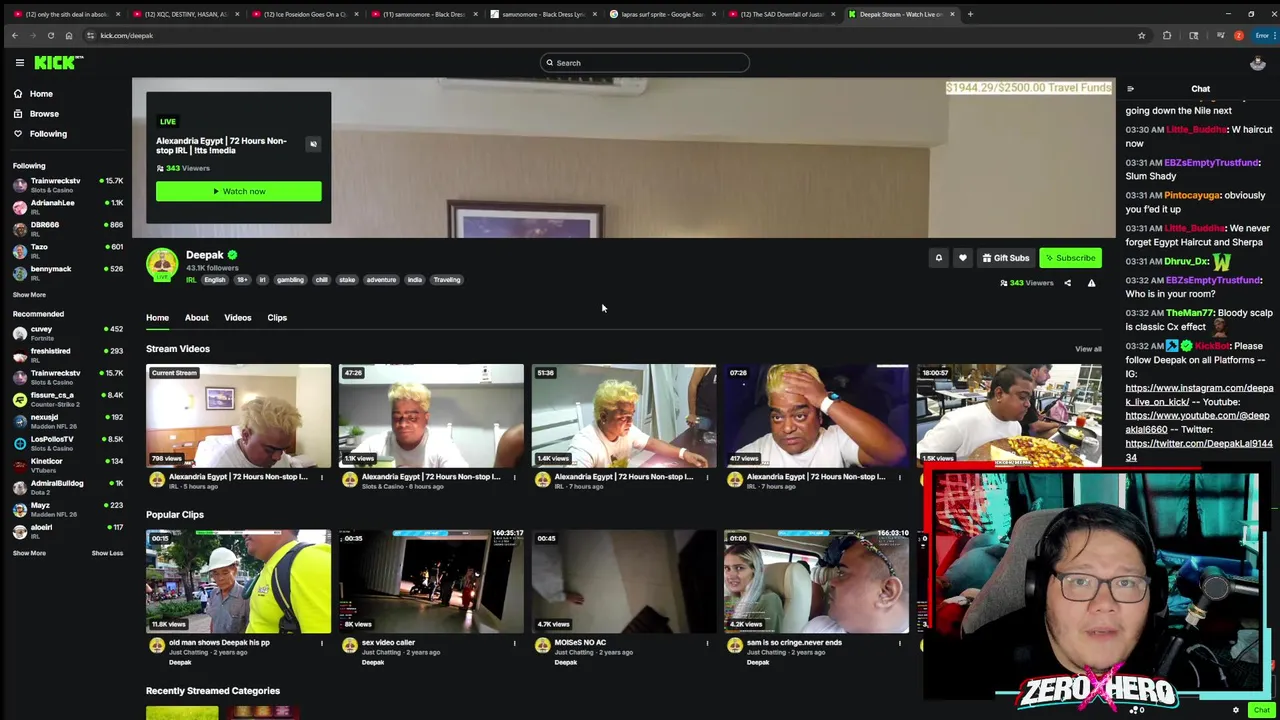This screenshot has height=720, width=1280.
Task: Open AdmiralBulldog channel in Recommended
Action: (x=68, y=487)
